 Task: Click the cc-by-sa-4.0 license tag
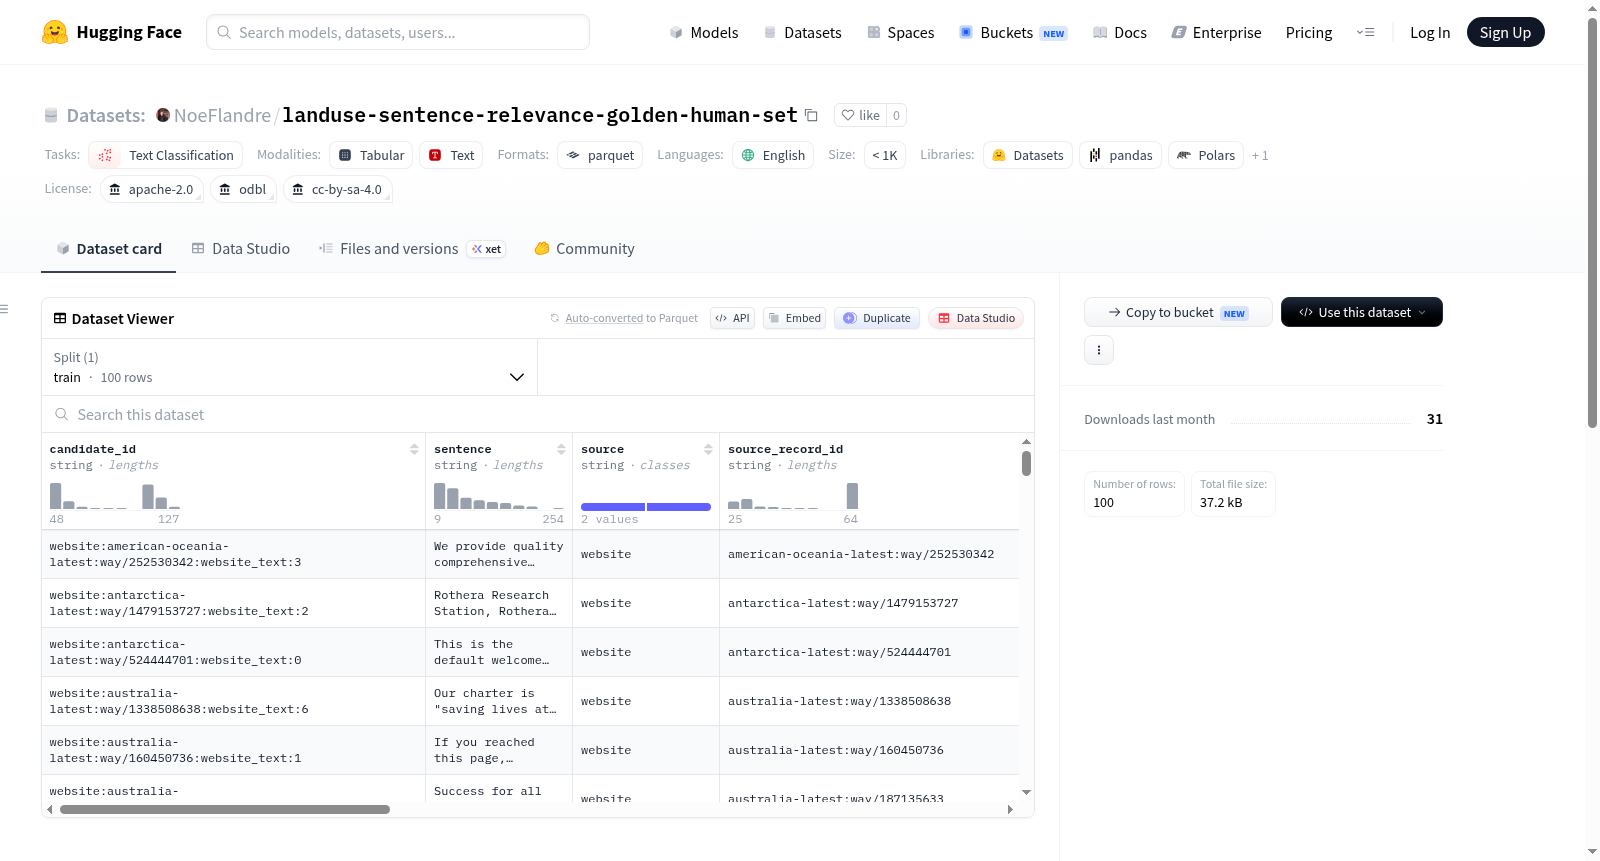(338, 189)
